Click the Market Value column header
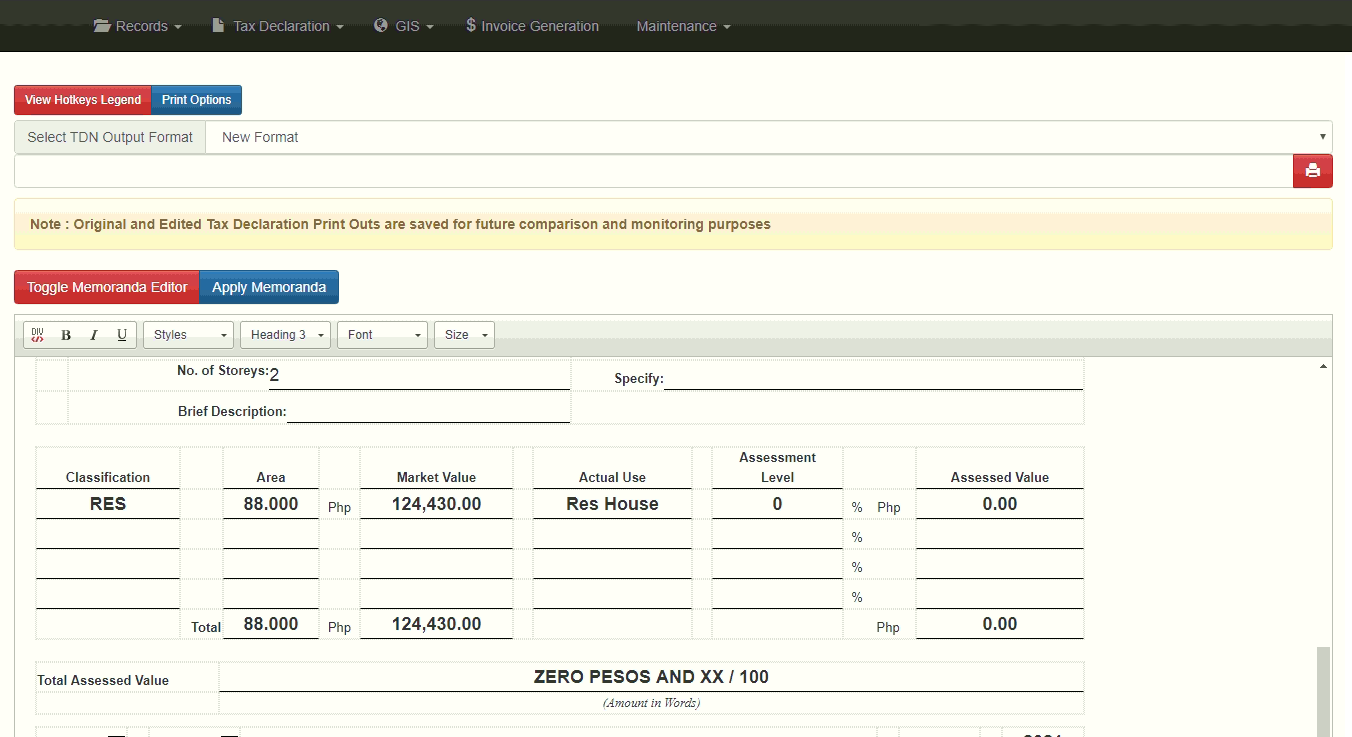The image size is (1352, 737). pos(436,477)
